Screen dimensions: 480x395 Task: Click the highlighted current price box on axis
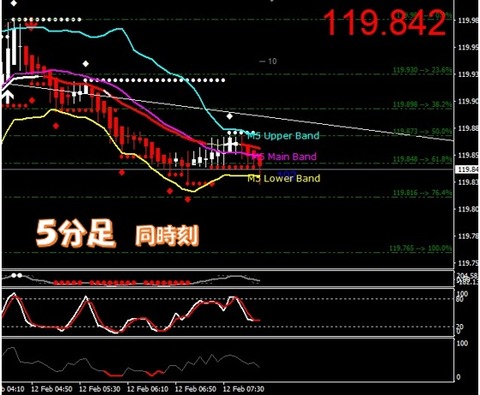(x=467, y=169)
